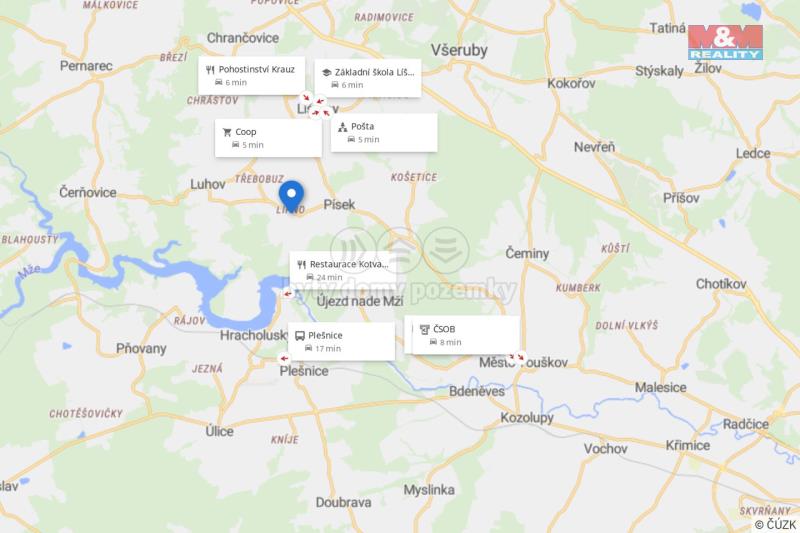
Task: Click the M&M Reality logo
Action: tap(725, 42)
